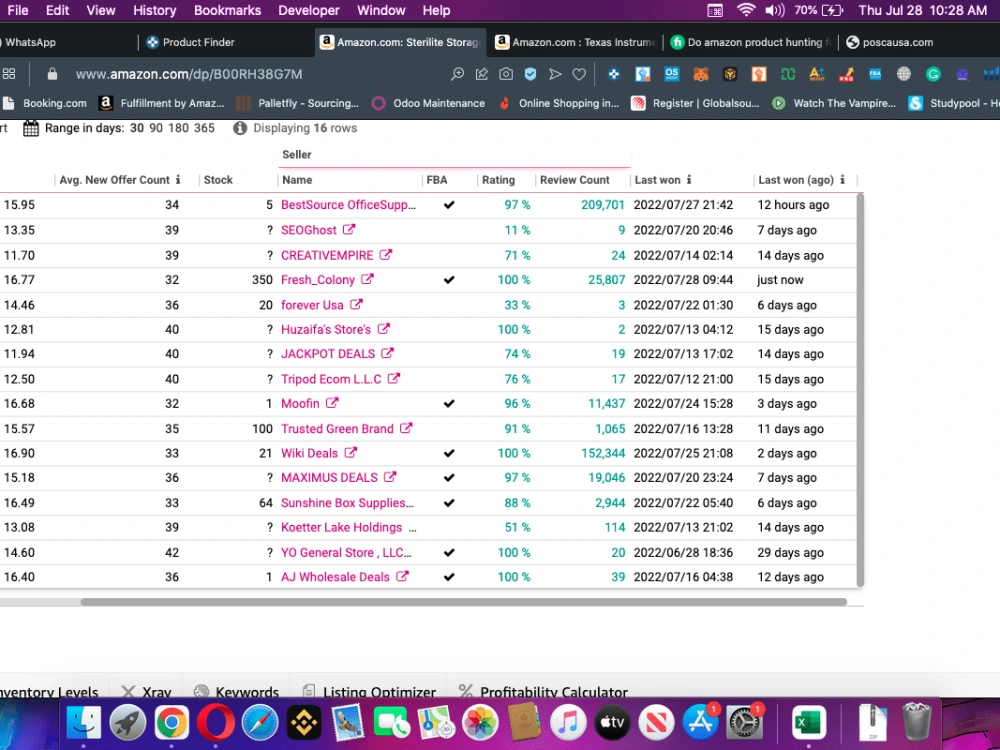Image resolution: width=1000 pixels, height=750 pixels.
Task: Click the calendar icon beside Range in days
Action: click(31, 128)
